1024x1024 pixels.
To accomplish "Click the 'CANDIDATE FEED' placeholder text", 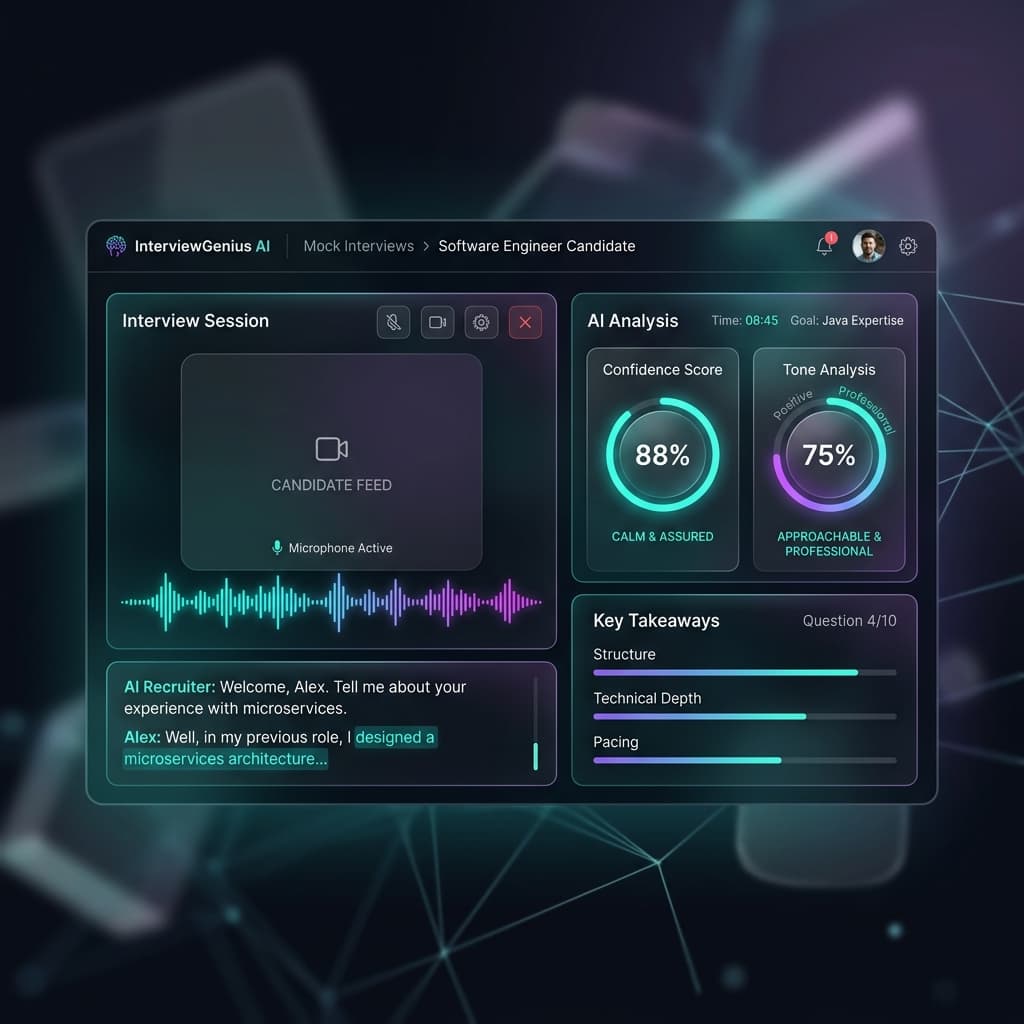I will click(x=332, y=485).
